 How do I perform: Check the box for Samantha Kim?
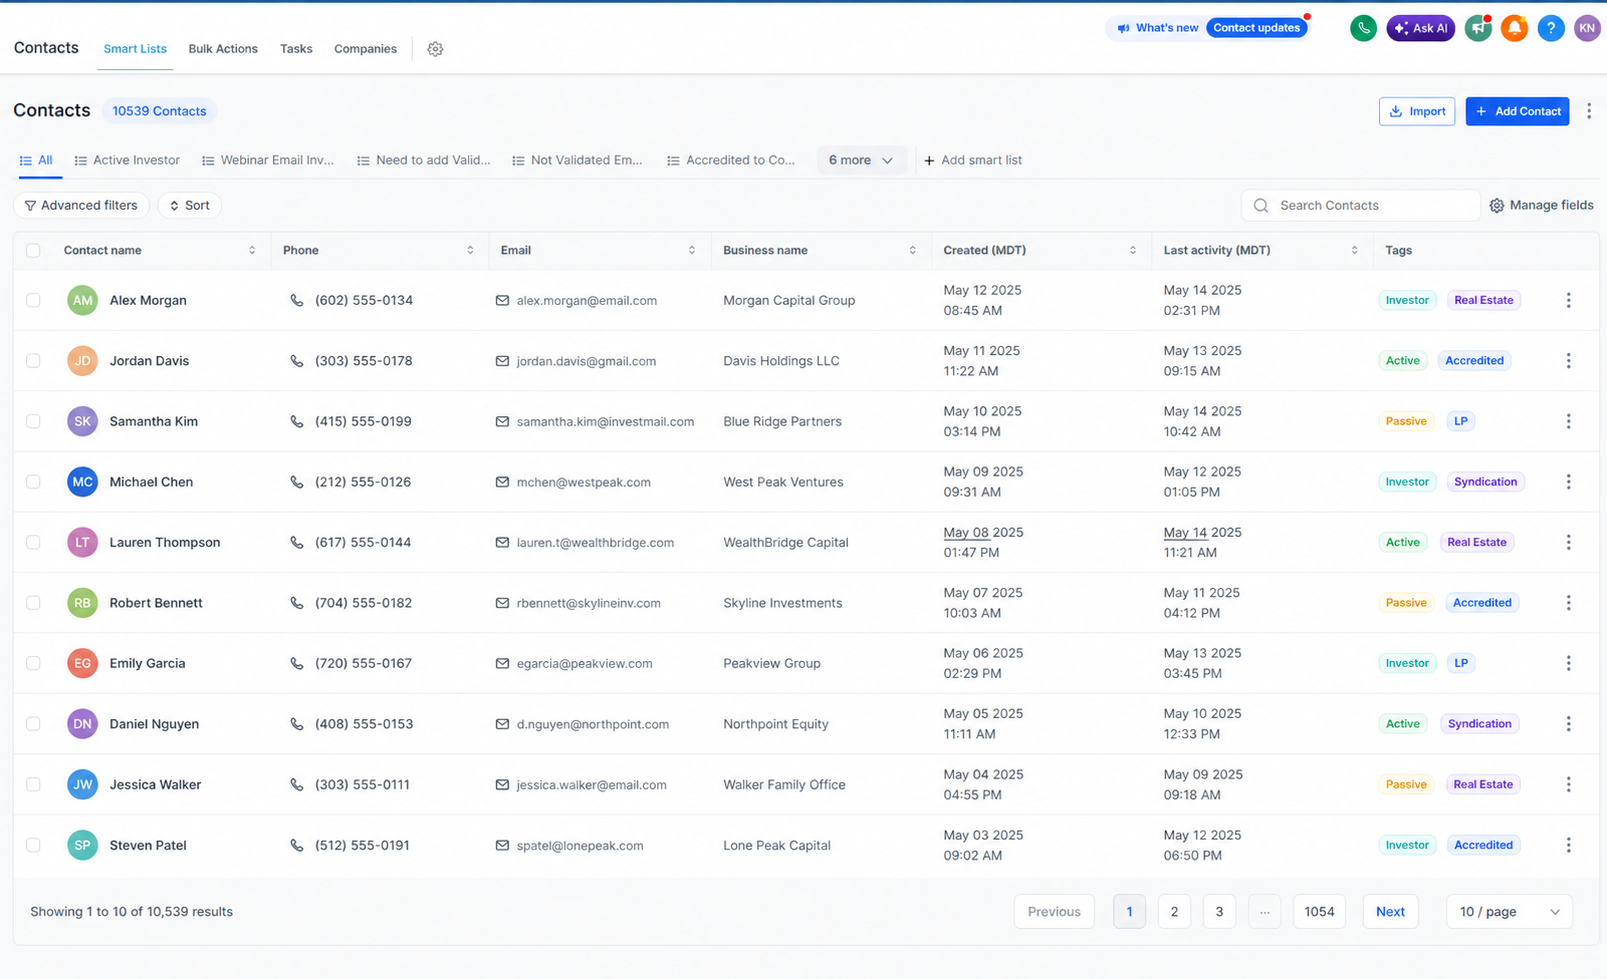point(33,421)
